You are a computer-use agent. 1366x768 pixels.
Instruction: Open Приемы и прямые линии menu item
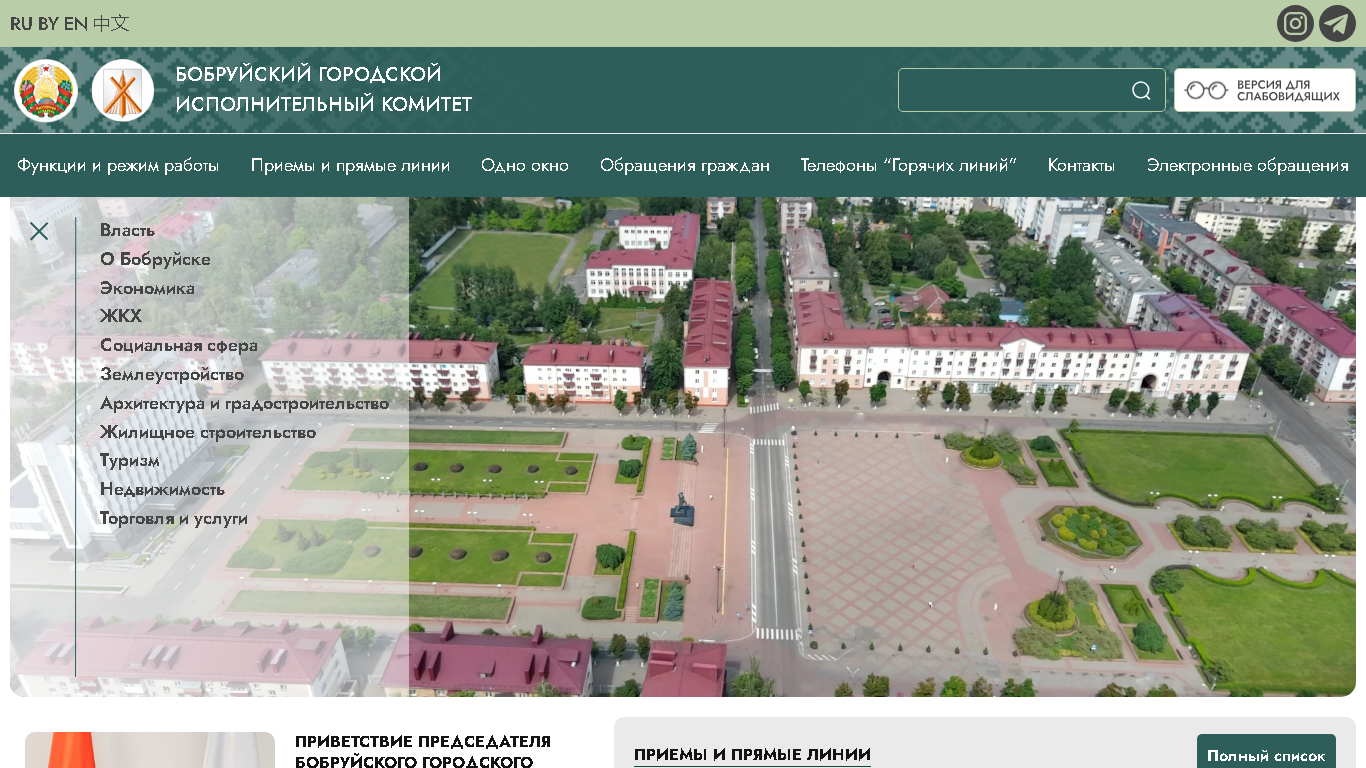click(350, 166)
